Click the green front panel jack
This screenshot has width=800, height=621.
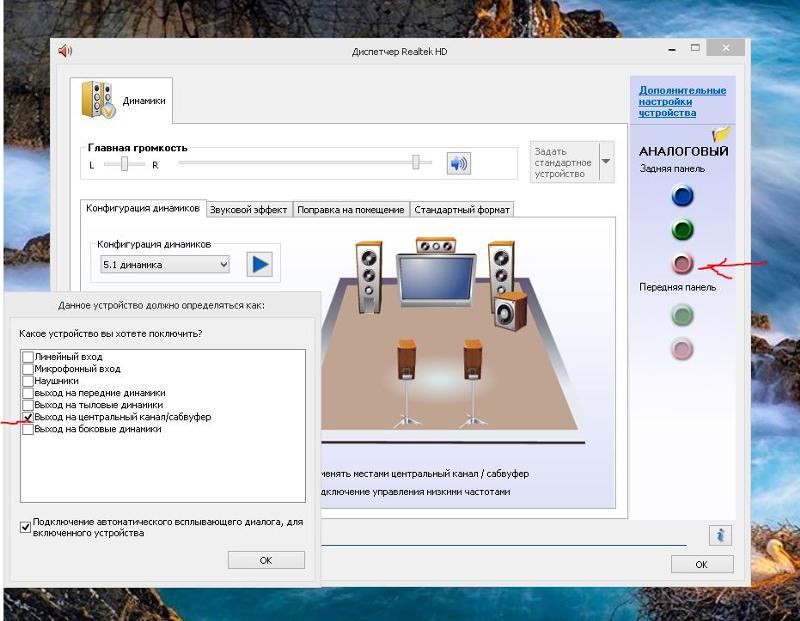pos(682,315)
